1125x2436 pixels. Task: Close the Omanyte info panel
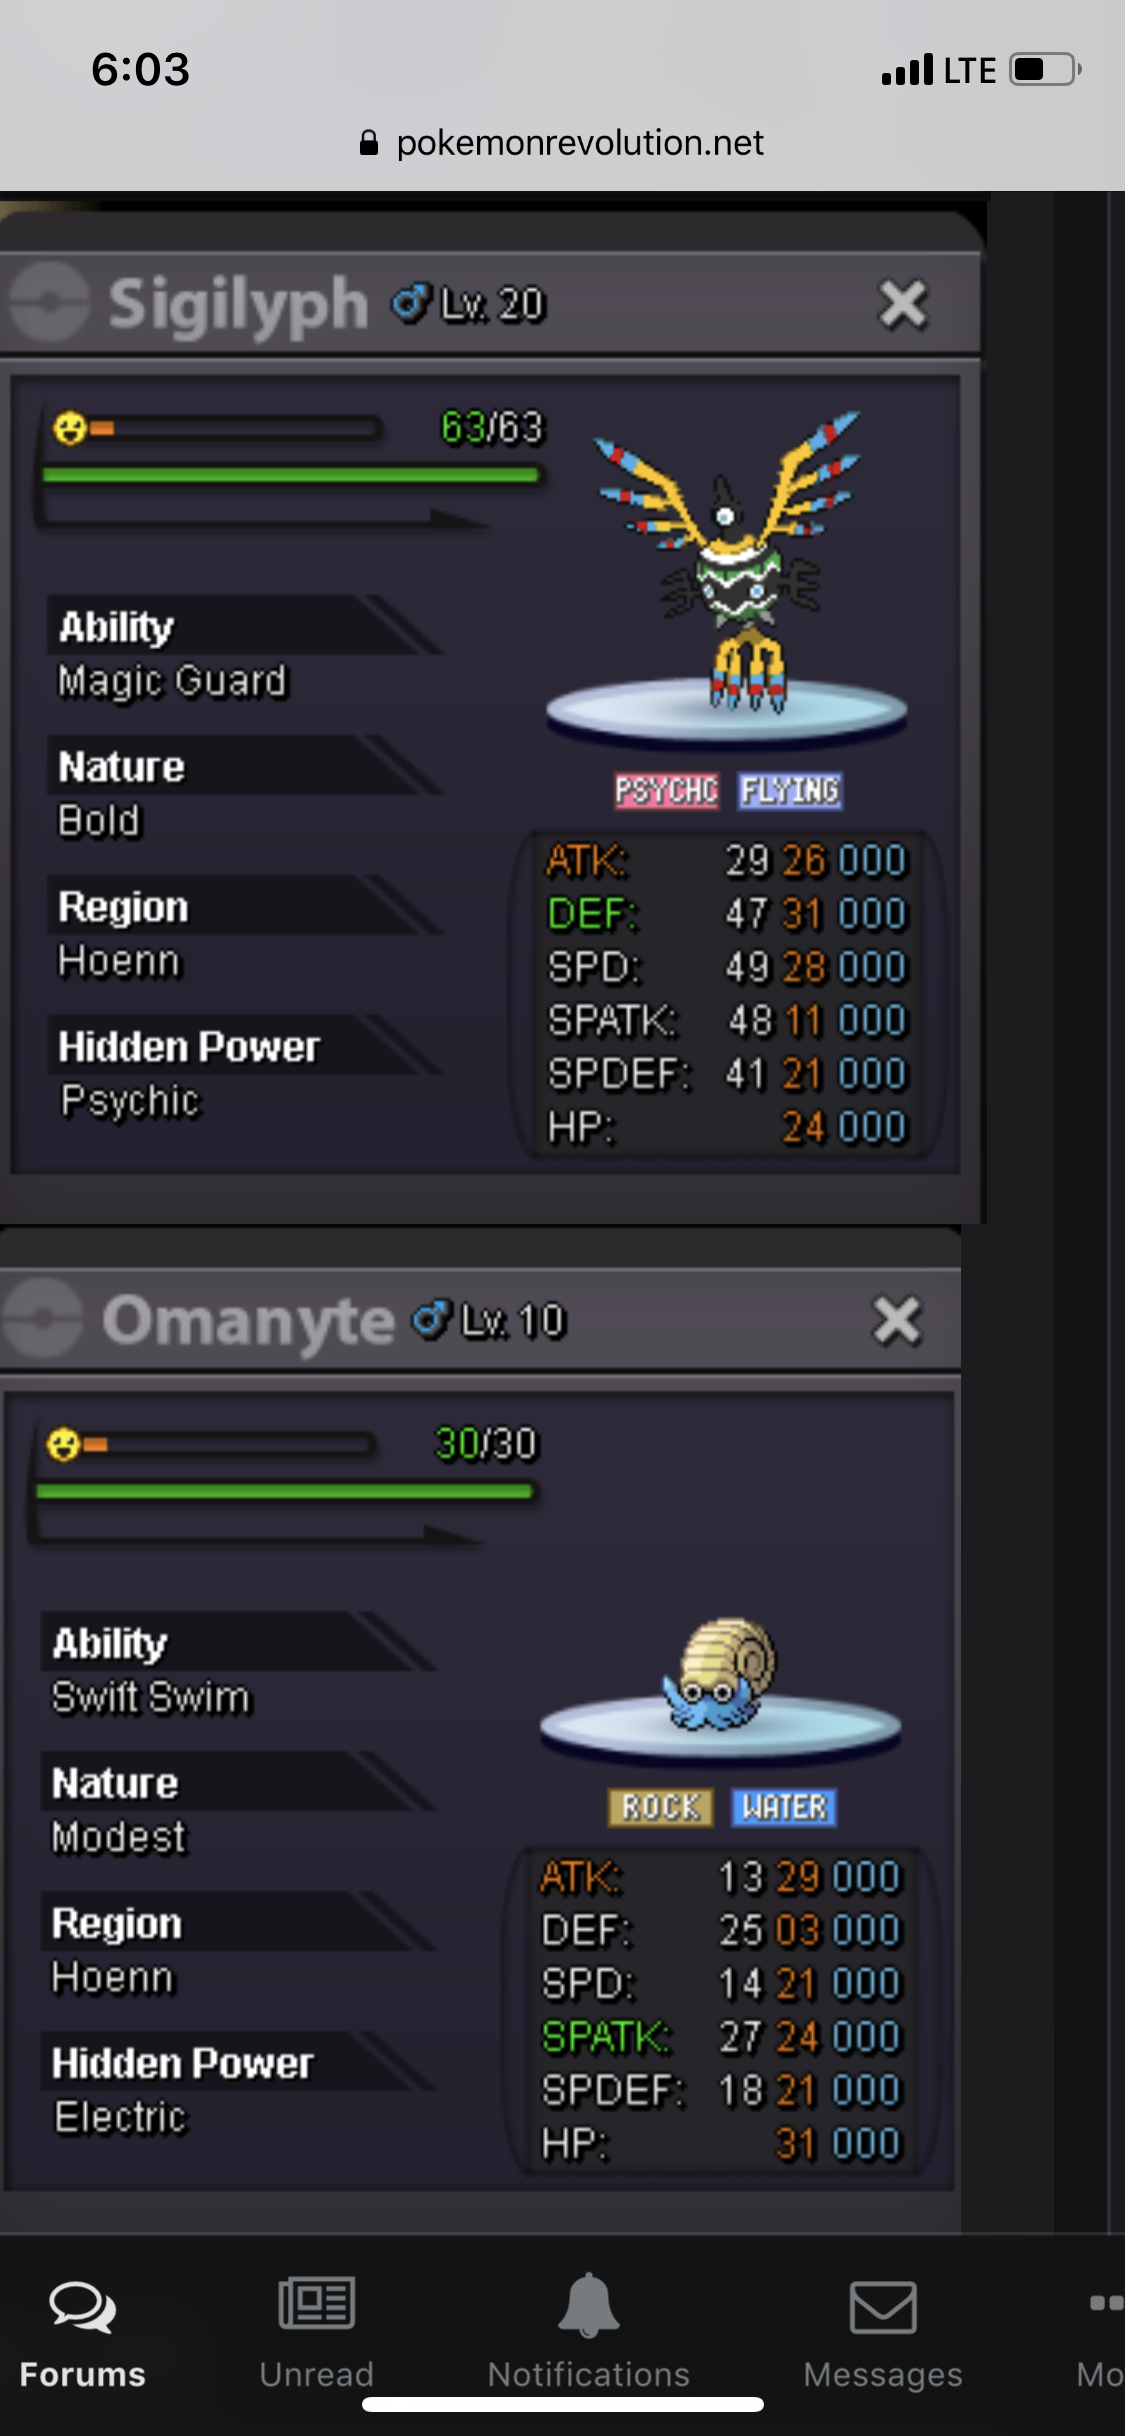[x=897, y=1320]
